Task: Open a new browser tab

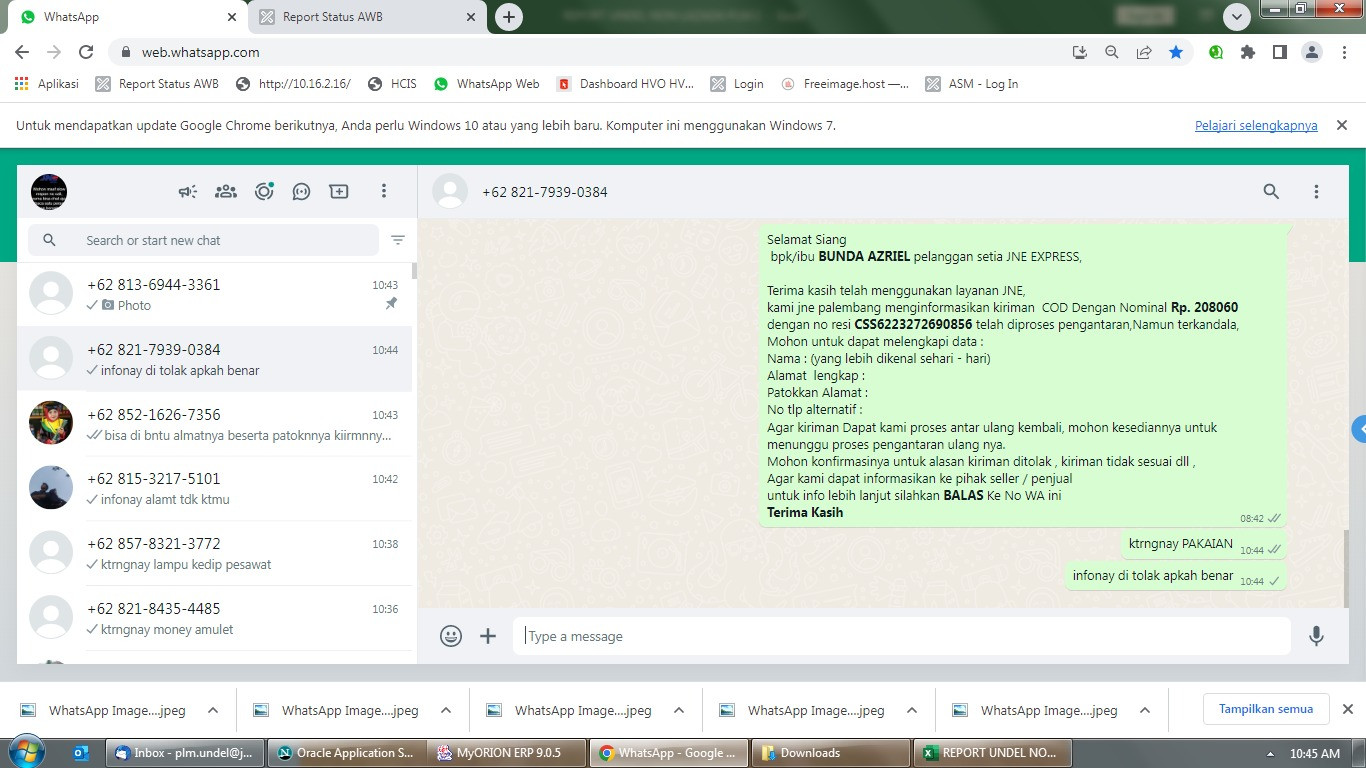Action: click(x=509, y=17)
